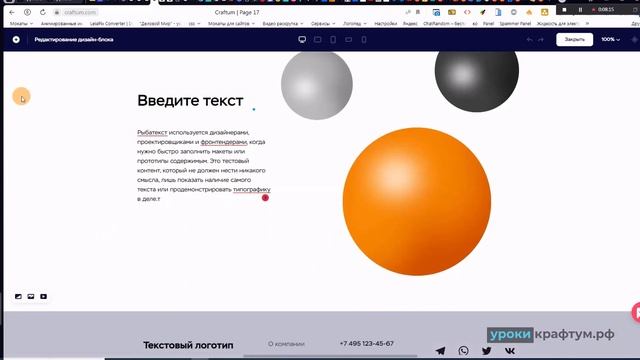Click the browser back arrow
Image resolution: width=640 pixels, height=360 pixels.
[12, 12]
